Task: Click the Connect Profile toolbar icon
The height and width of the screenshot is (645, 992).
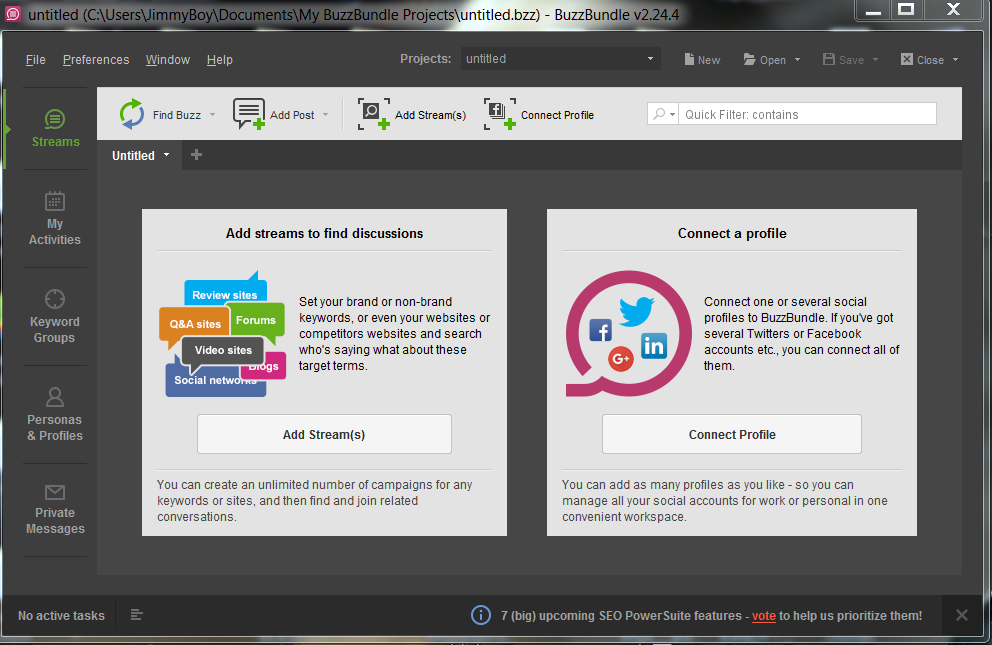Action: tap(500, 114)
